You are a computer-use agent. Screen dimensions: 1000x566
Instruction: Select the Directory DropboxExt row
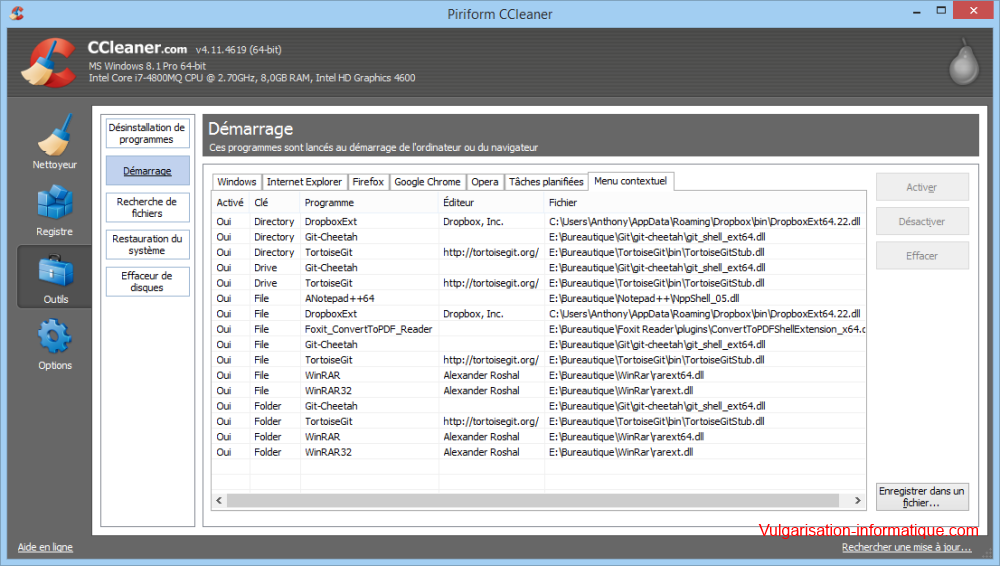(538, 221)
